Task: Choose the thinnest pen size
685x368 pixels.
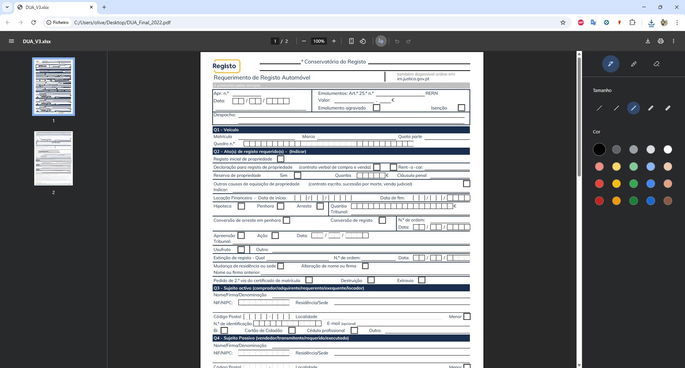Action: [599, 108]
